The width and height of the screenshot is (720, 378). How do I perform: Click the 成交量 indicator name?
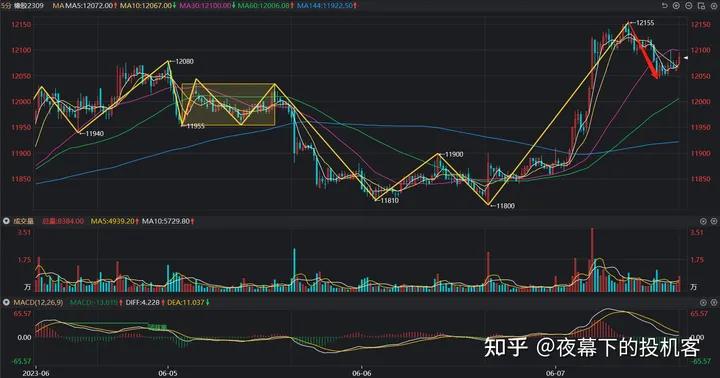[22, 221]
